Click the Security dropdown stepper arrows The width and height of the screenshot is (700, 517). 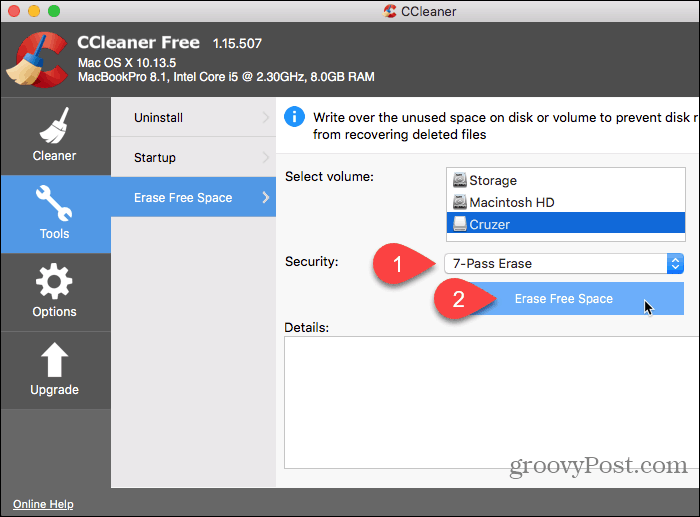(x=675, y=263)
